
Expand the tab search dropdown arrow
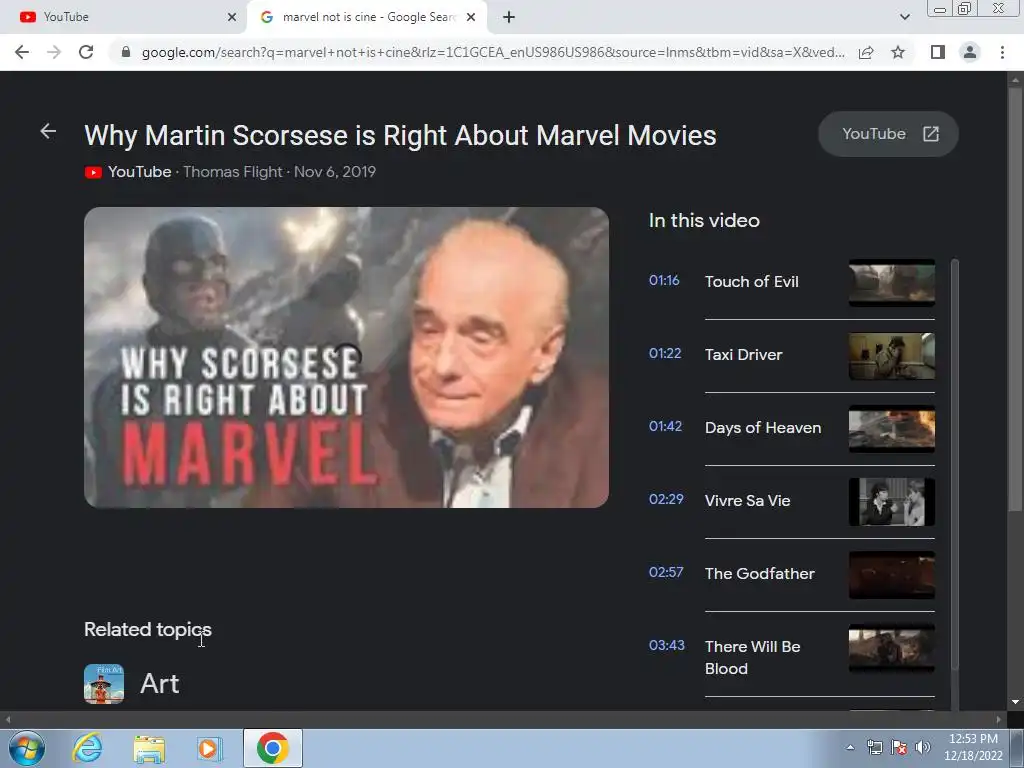coord(904,17)
